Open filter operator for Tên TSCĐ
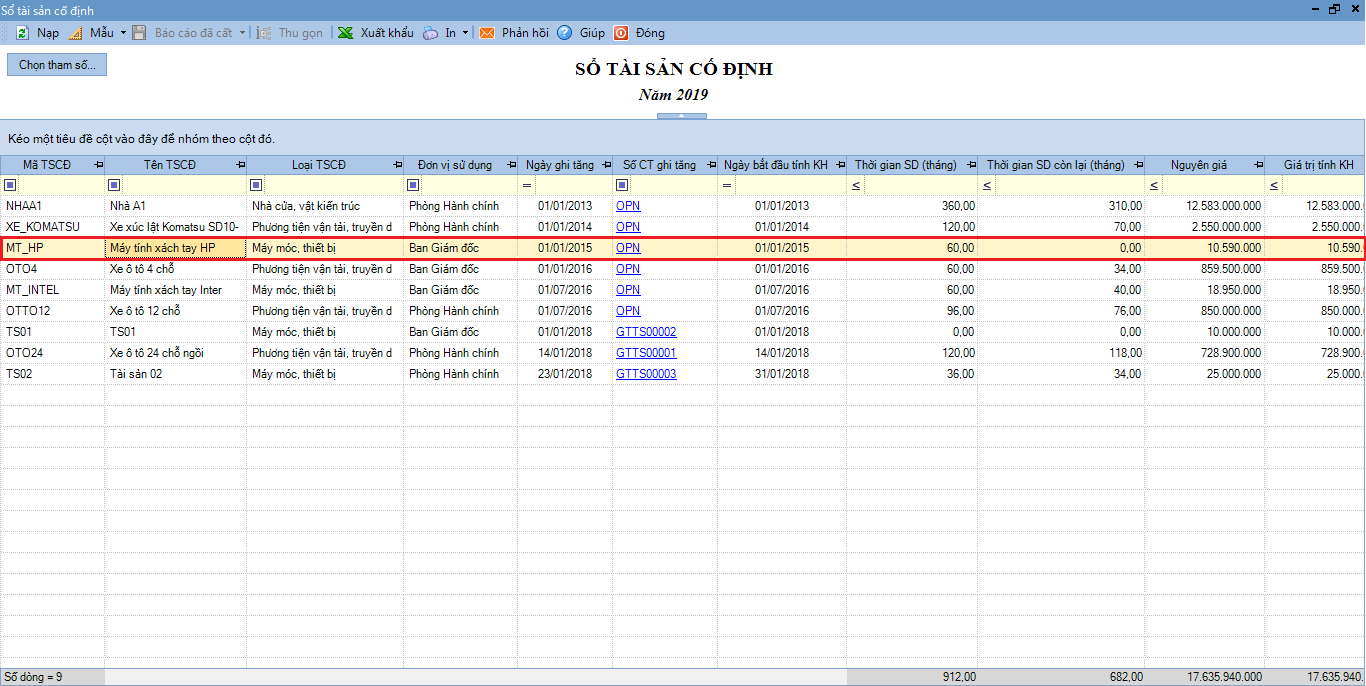Screen dimensions: 1366x686 pyautogui.click(x=114, y=185)
